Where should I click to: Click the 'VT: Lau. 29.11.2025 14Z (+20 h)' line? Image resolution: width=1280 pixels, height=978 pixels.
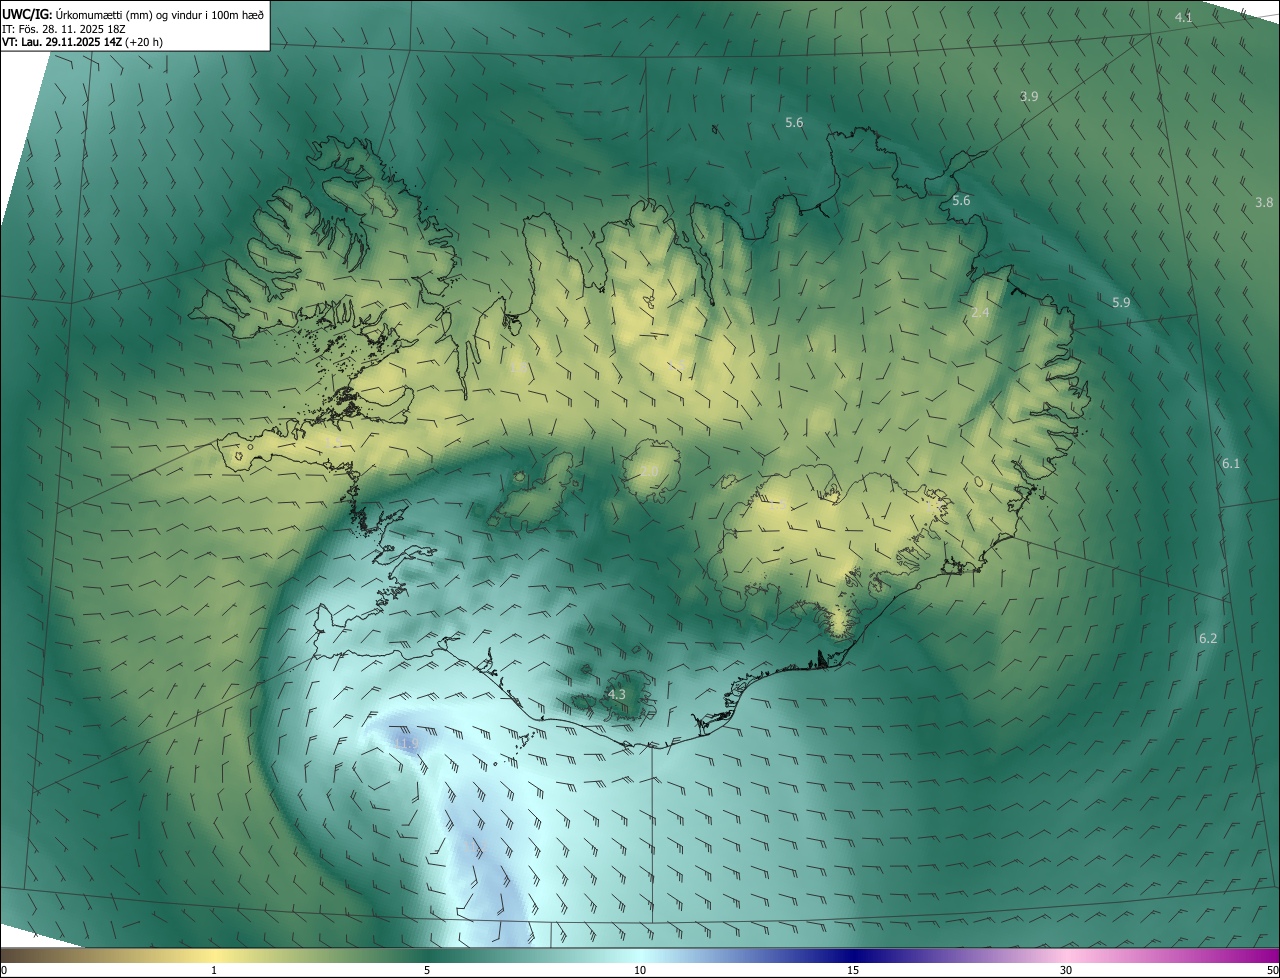click(x=82, y=42)
